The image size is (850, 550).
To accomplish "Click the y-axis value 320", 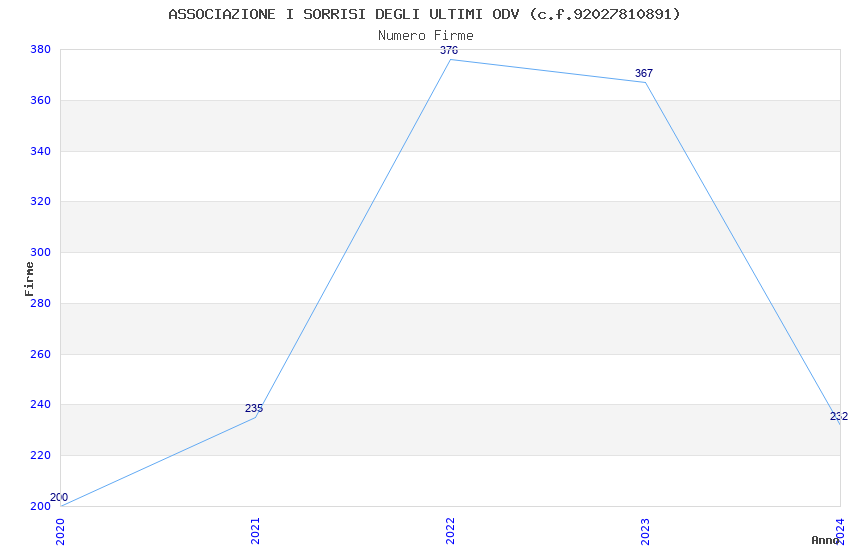I will tap(41, 202).
